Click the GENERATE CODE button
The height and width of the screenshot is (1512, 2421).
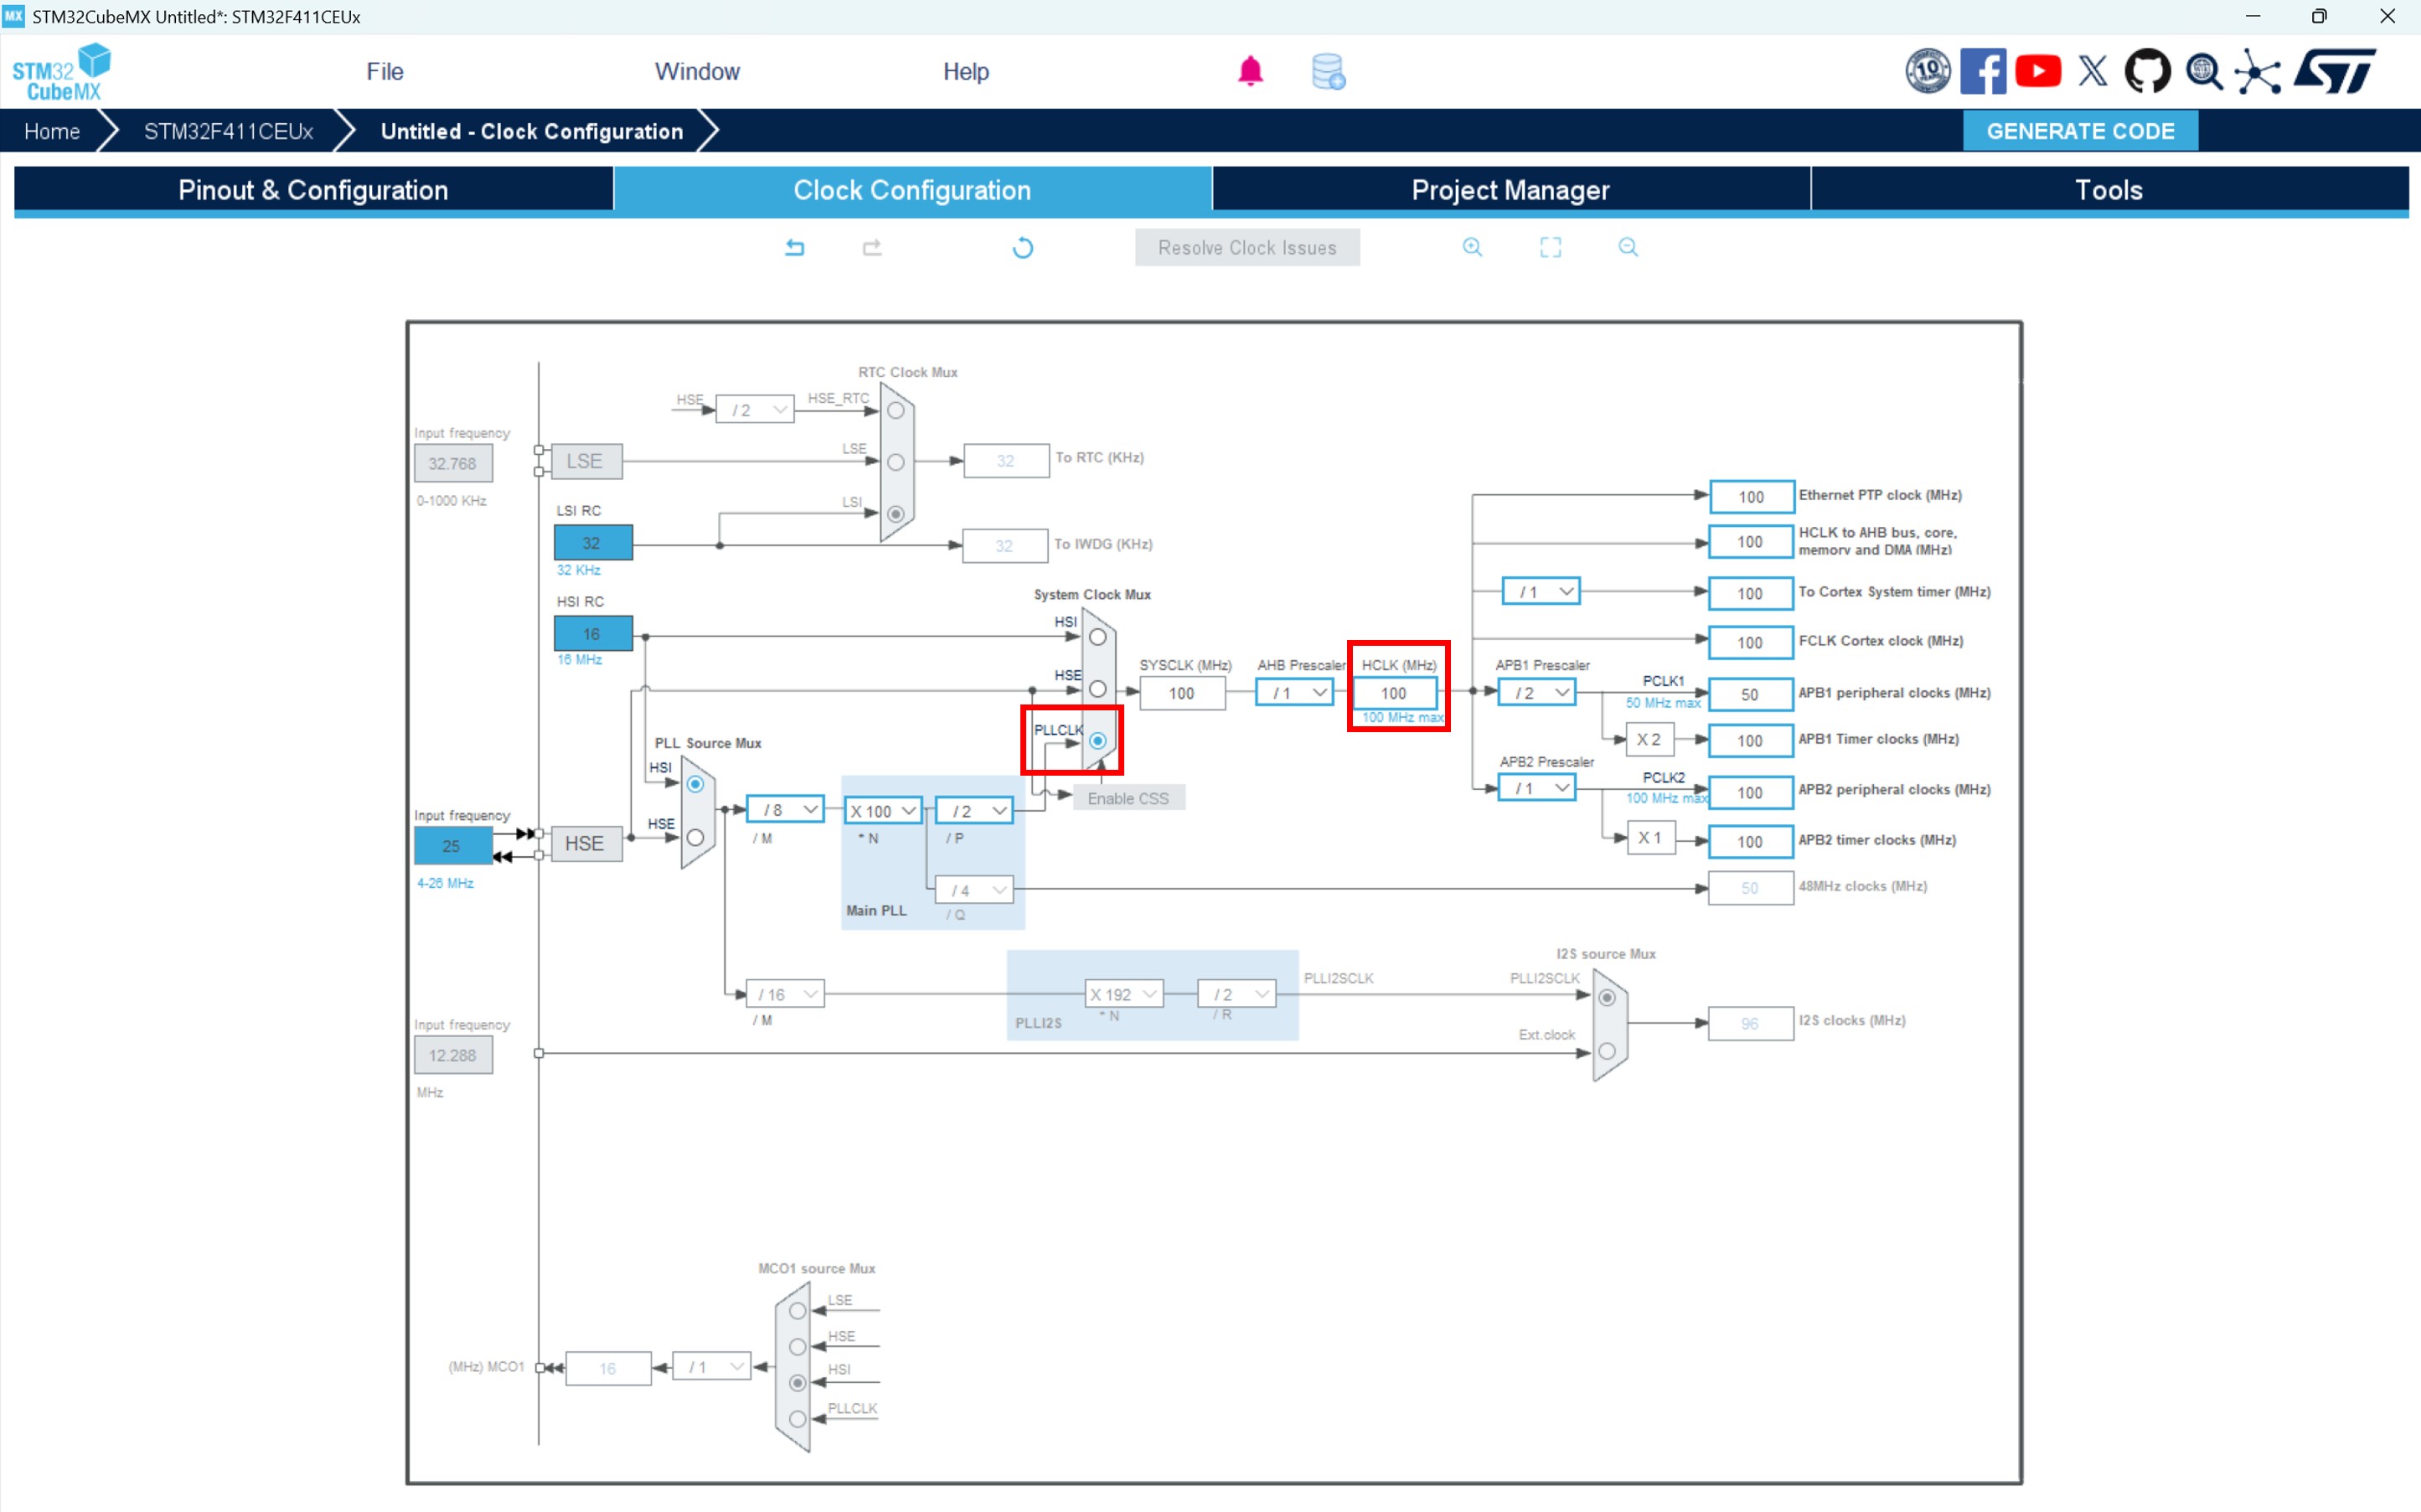(x=2080, y=131)
